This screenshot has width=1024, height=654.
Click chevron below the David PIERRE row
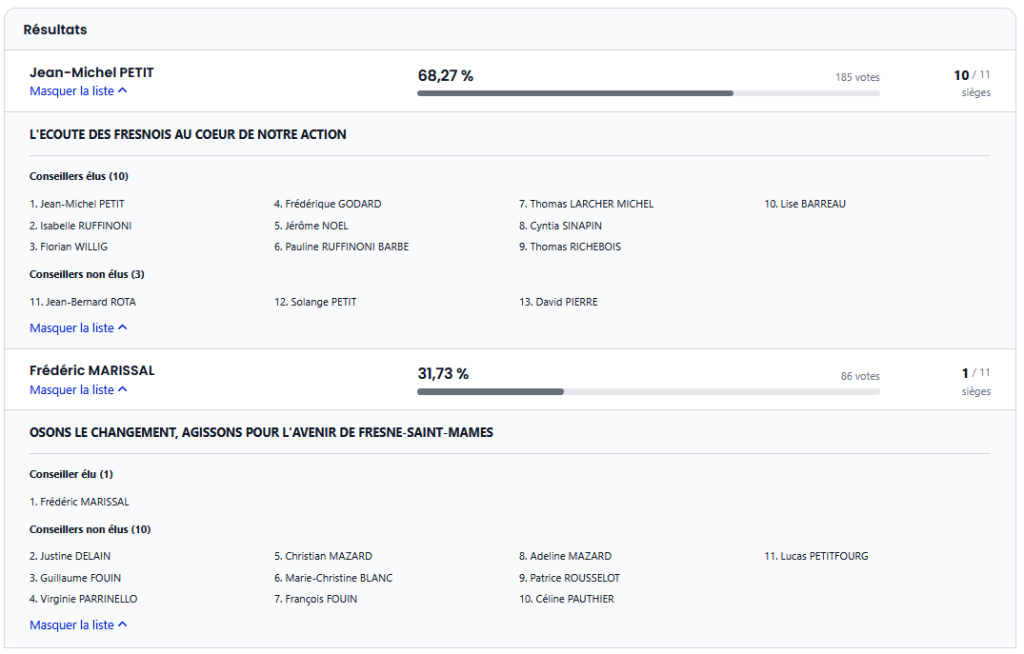(x=122, y=328)
